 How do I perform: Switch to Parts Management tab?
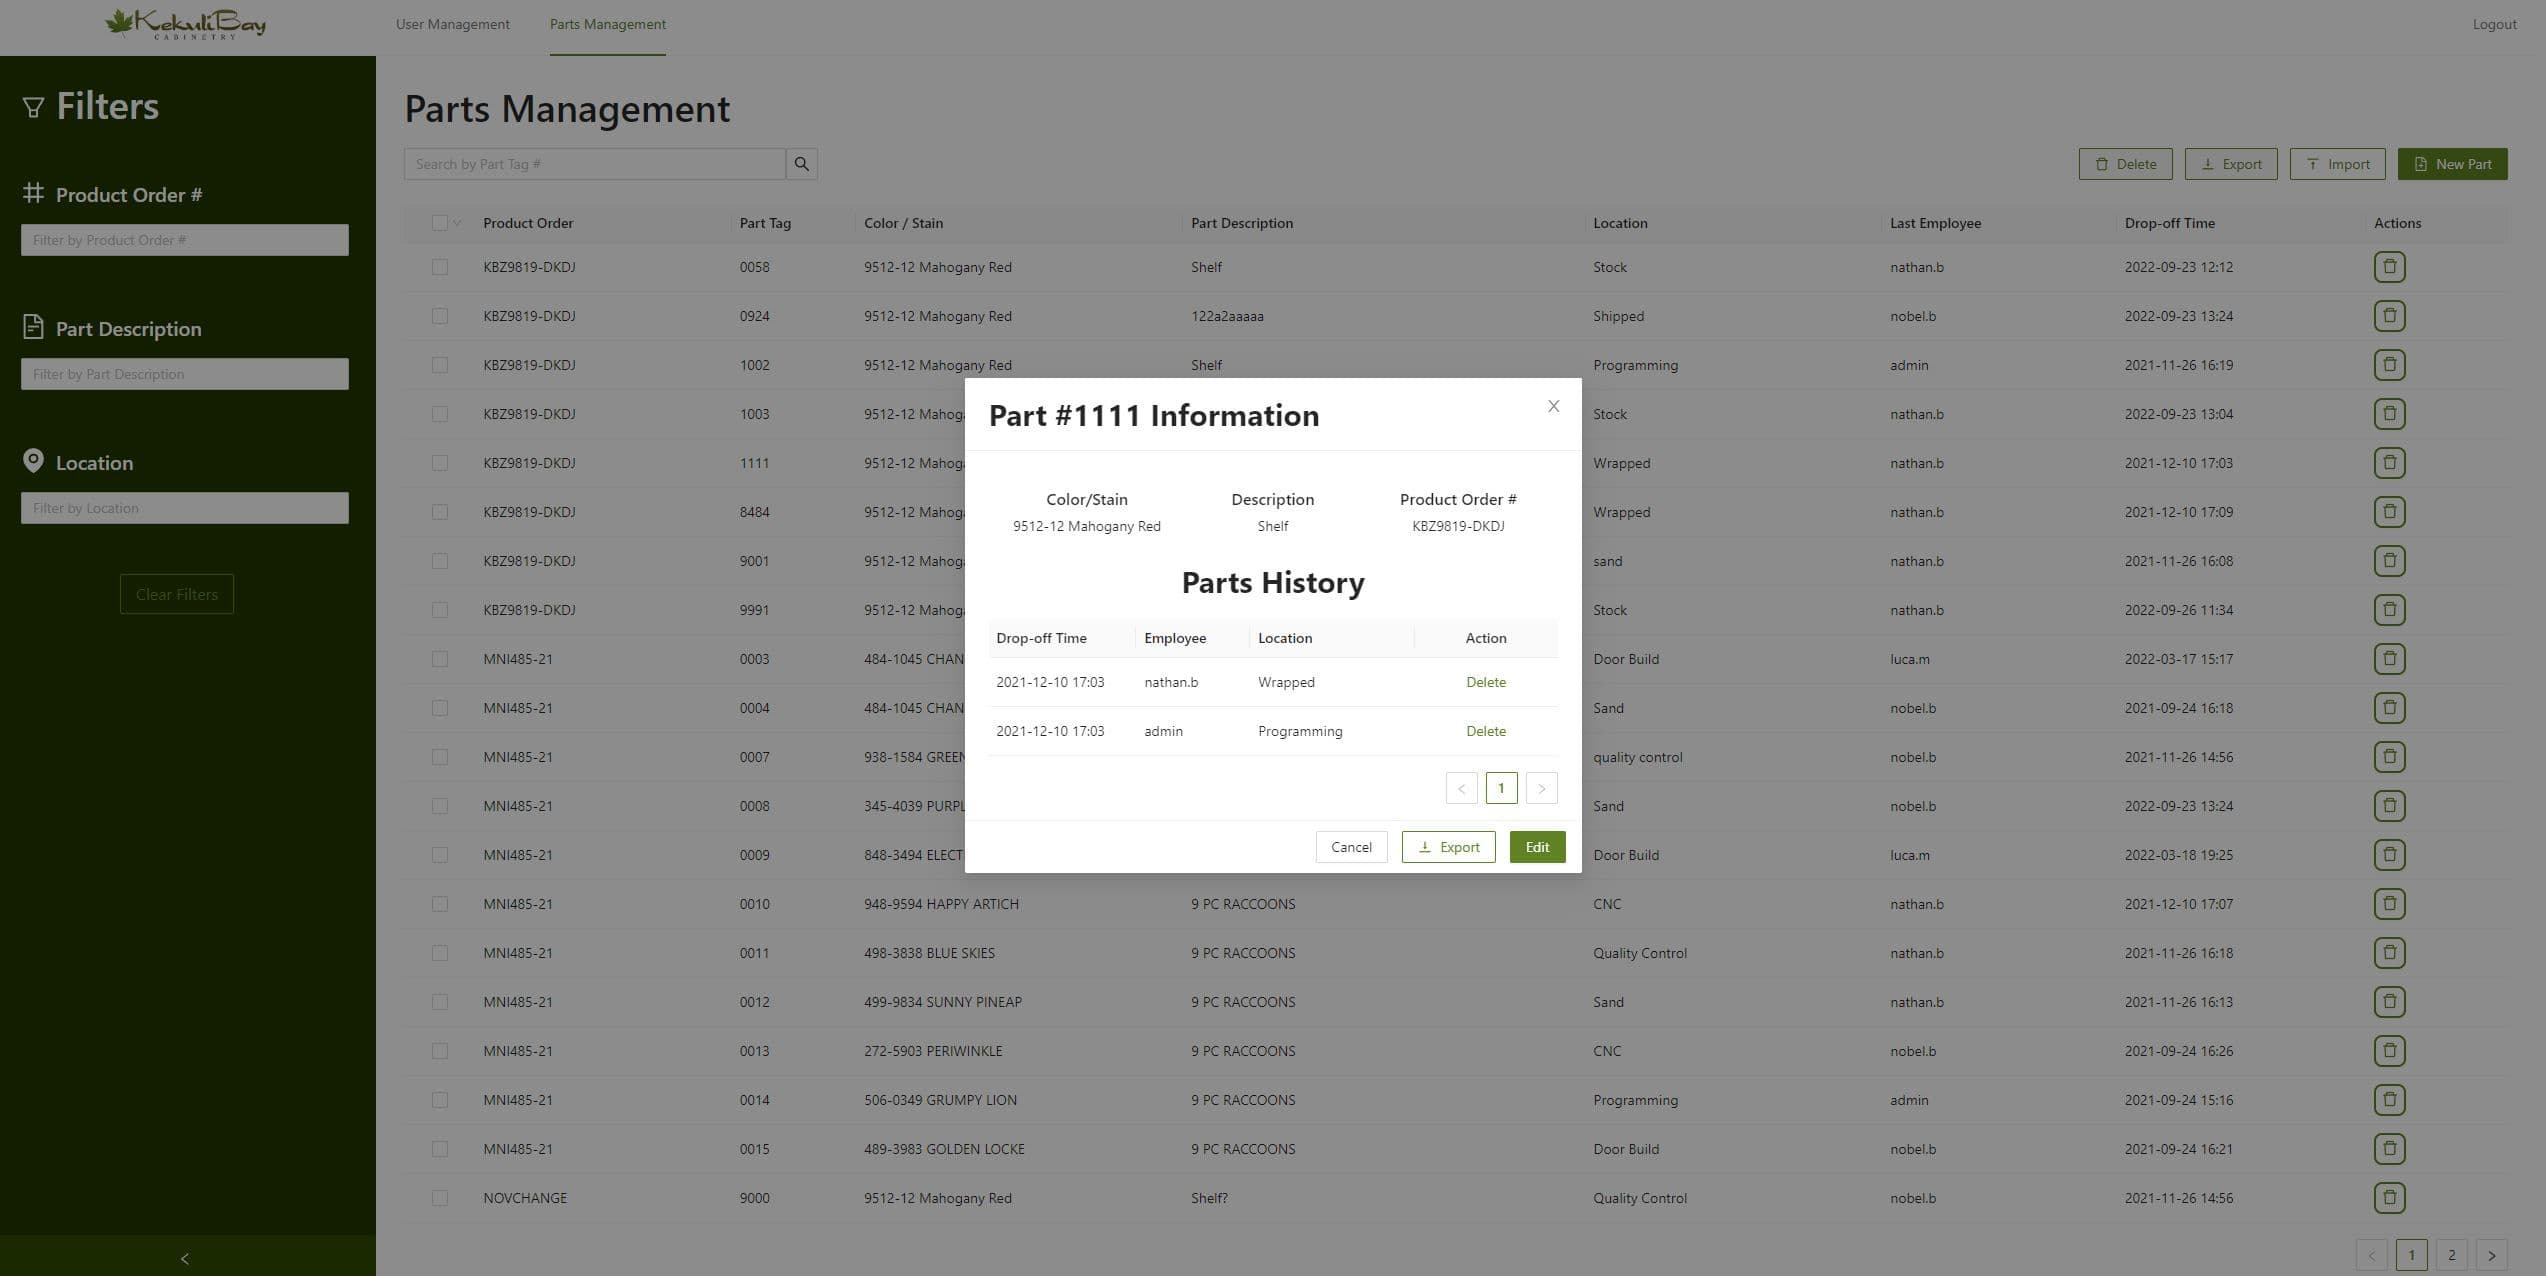coord(607,24)
